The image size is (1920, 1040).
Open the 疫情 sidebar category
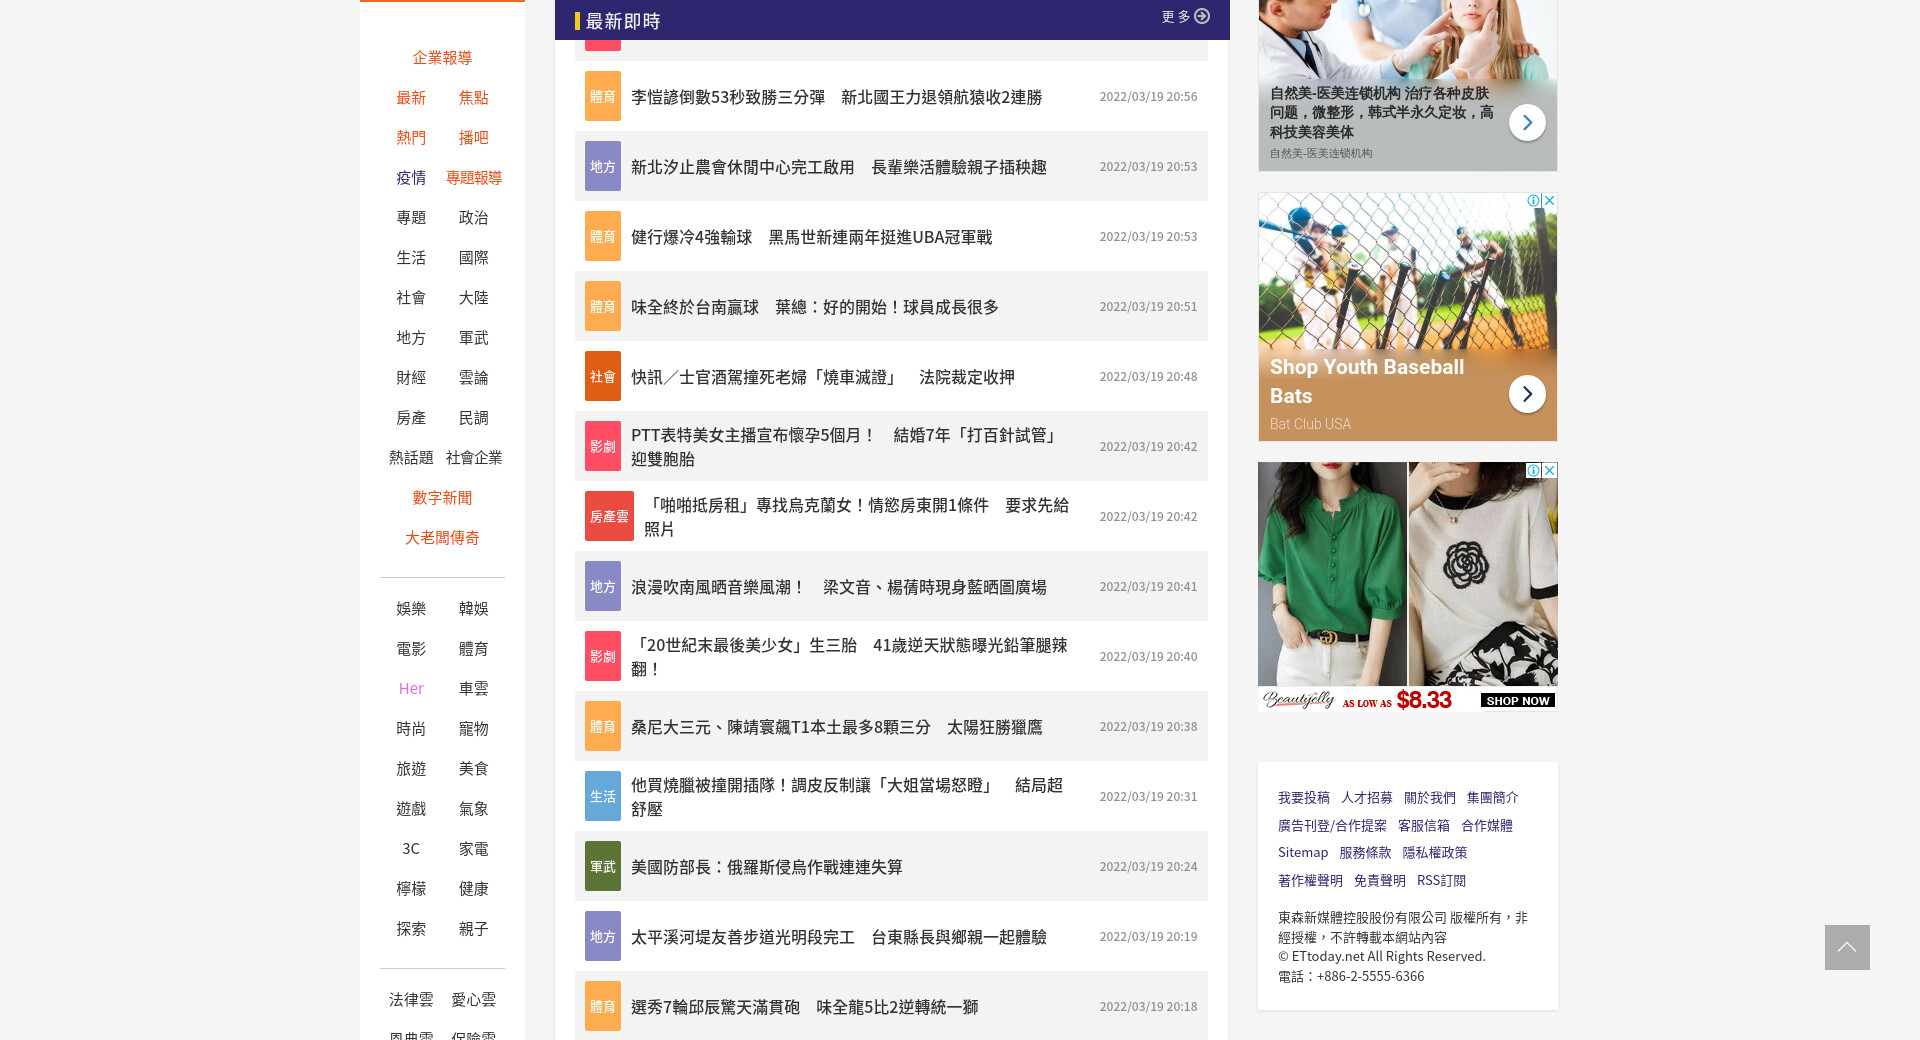click(411, 178)
